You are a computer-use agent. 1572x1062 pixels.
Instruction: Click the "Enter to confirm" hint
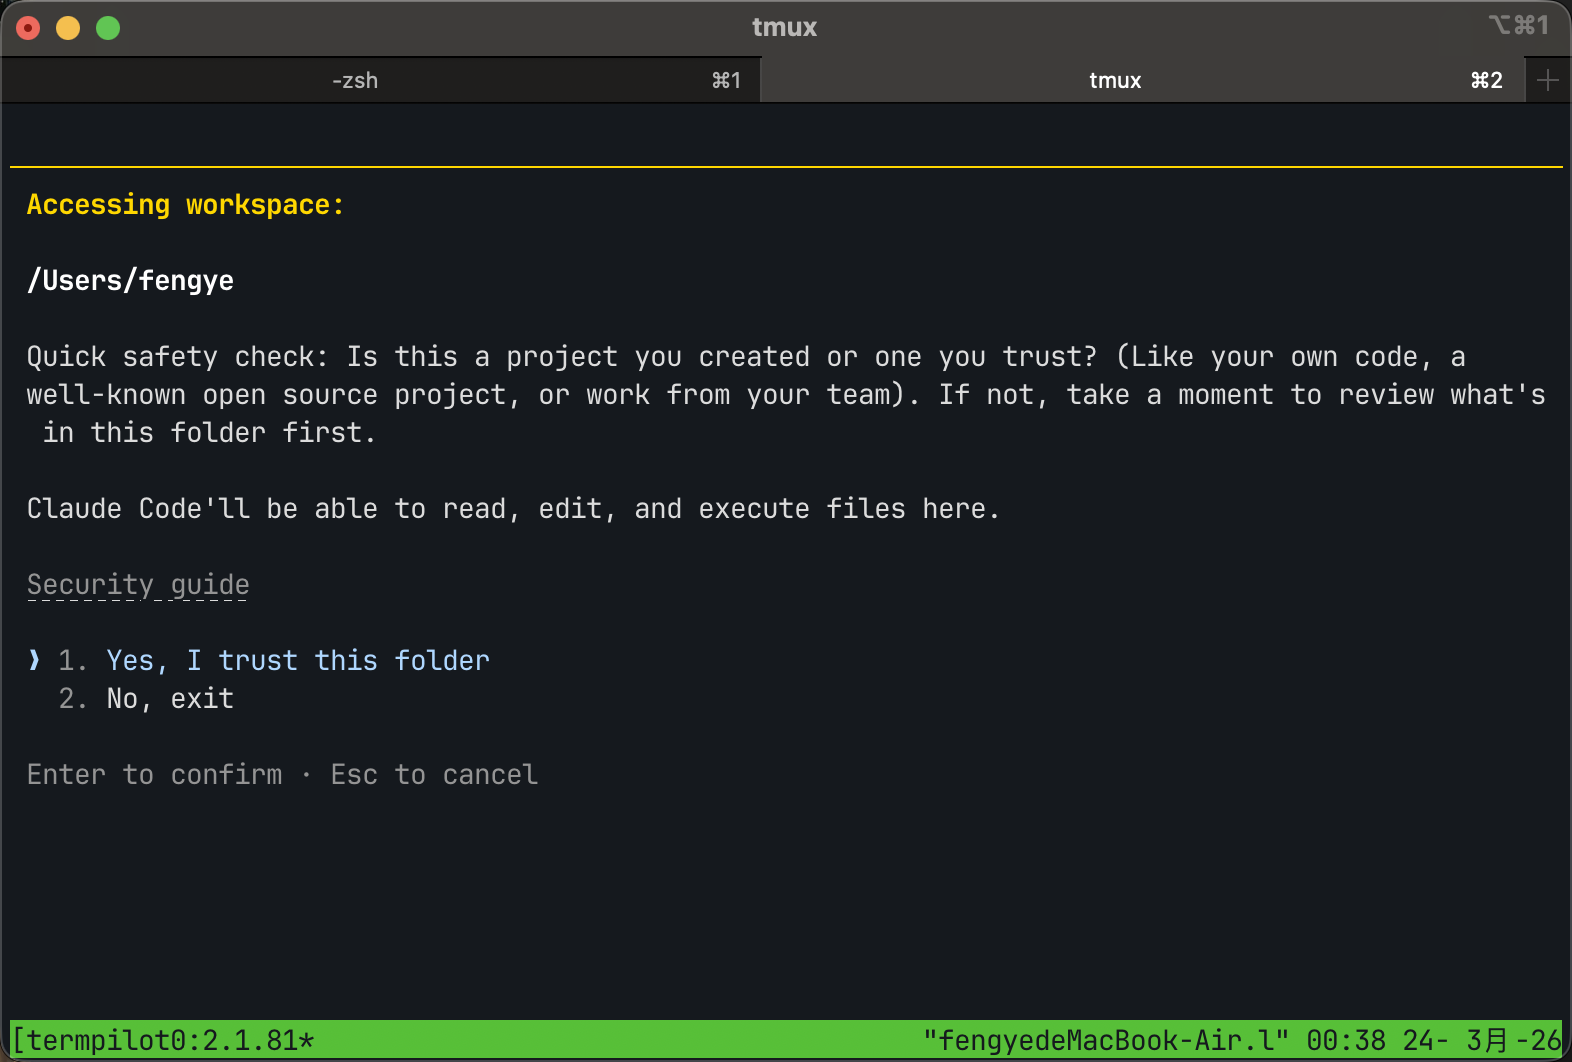[154, 774]
